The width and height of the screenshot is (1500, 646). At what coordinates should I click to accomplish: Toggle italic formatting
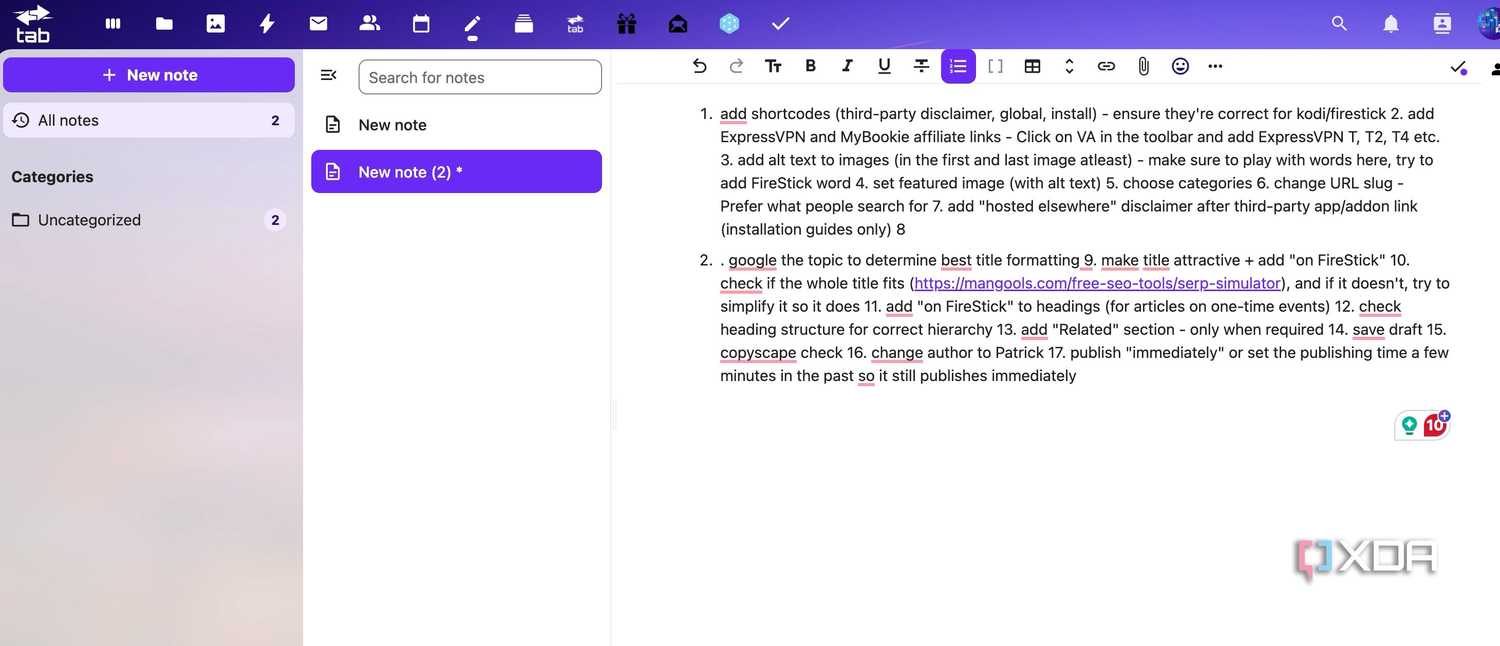pyautogui.click(x=847, y=66)
